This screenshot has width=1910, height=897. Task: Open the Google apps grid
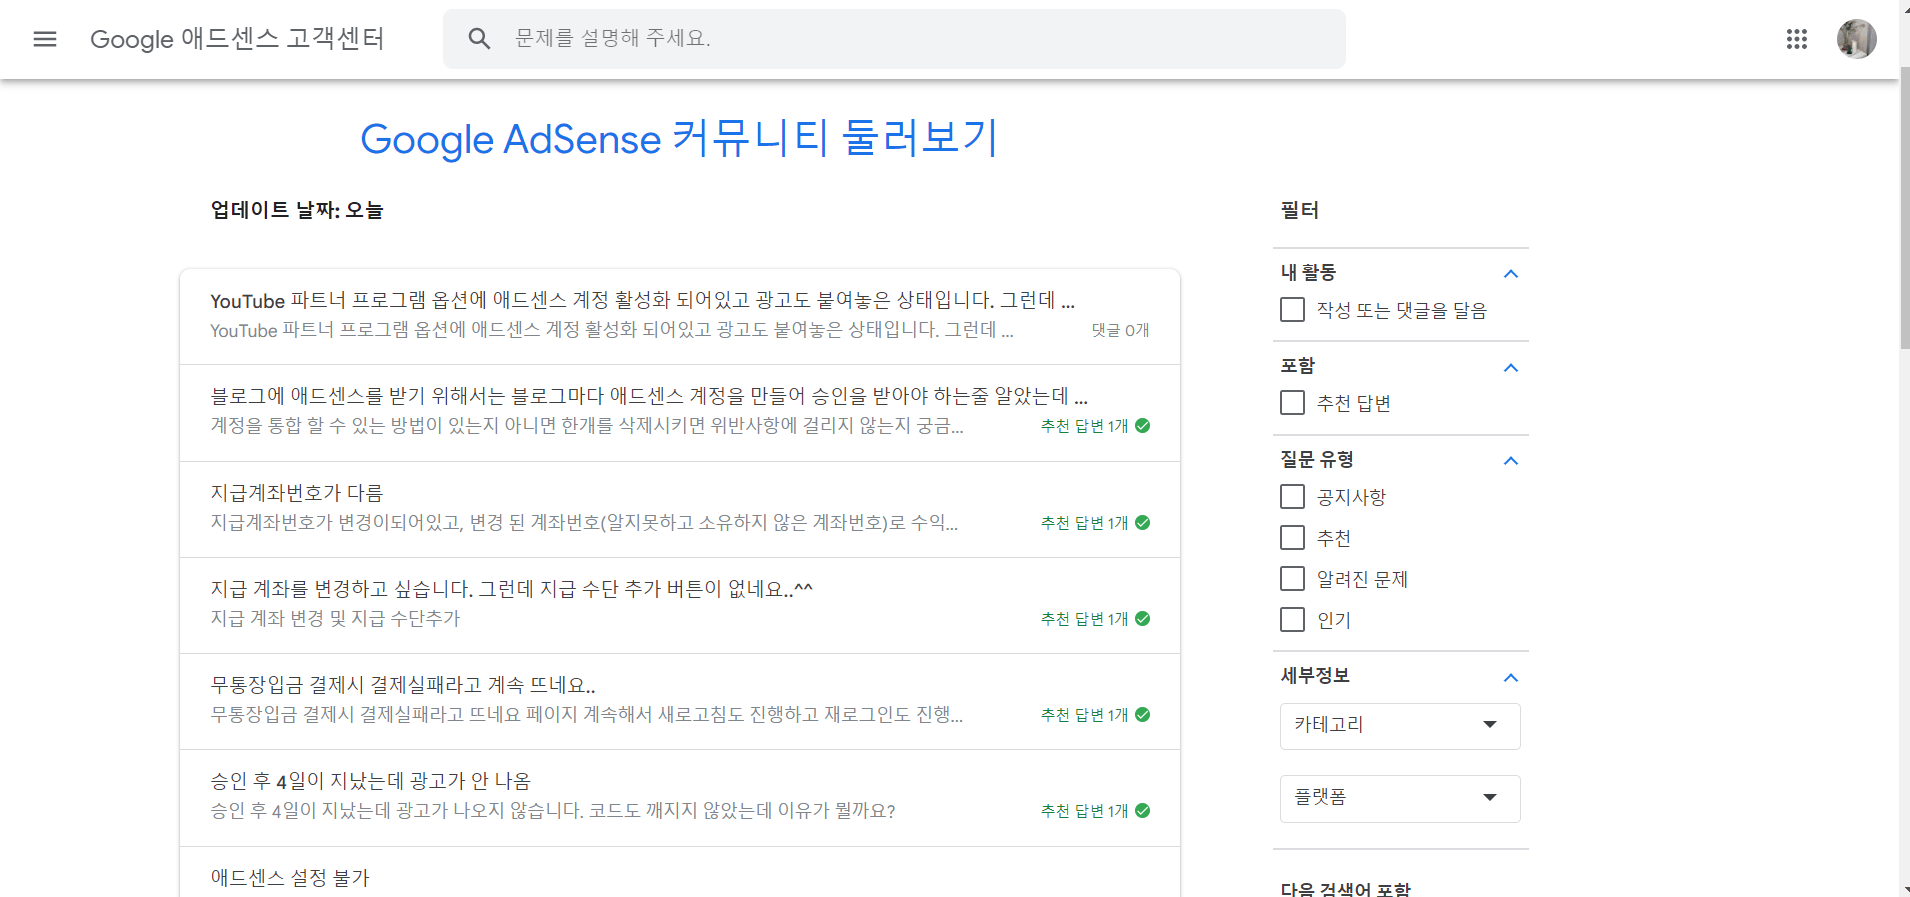click(x=1797, y=39)
